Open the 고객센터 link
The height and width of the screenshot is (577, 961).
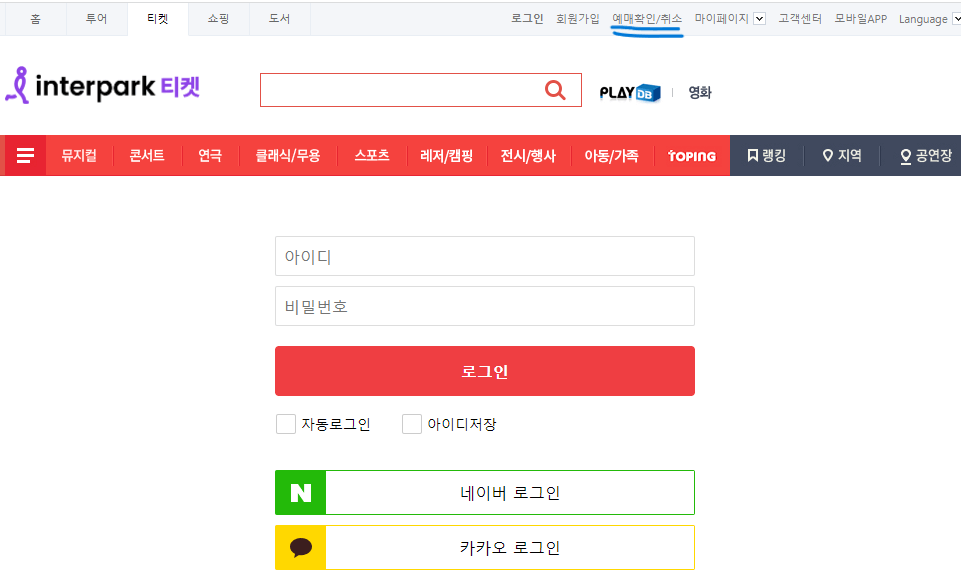tap(800, 18)
